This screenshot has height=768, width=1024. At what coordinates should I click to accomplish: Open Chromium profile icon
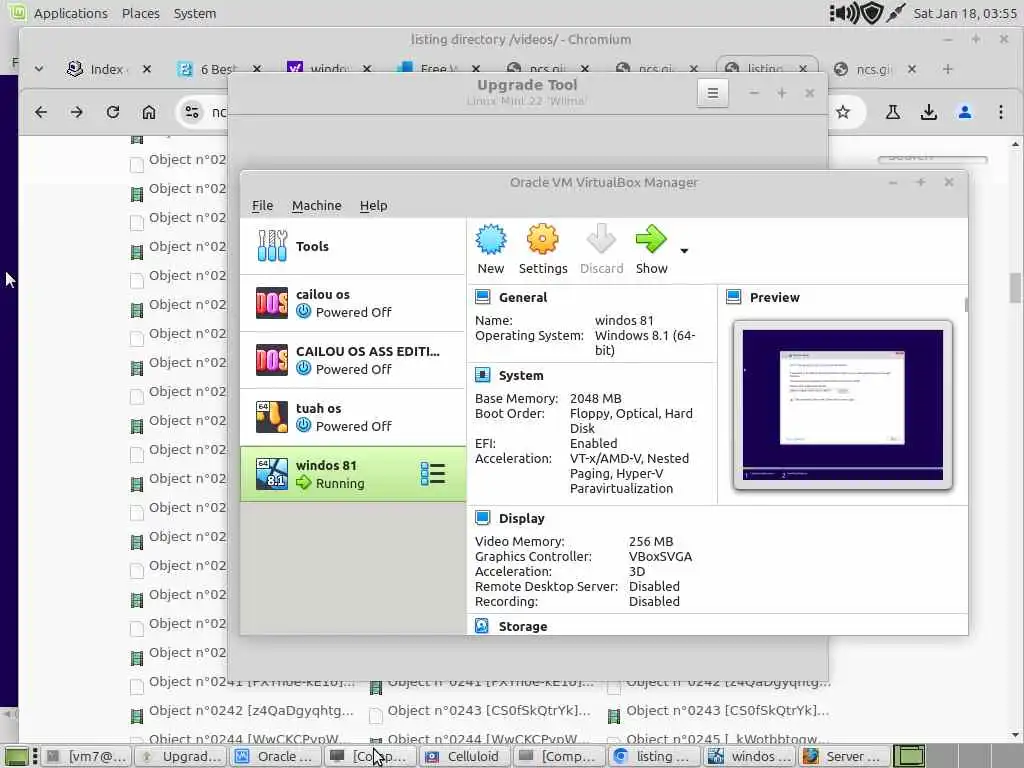965,112
